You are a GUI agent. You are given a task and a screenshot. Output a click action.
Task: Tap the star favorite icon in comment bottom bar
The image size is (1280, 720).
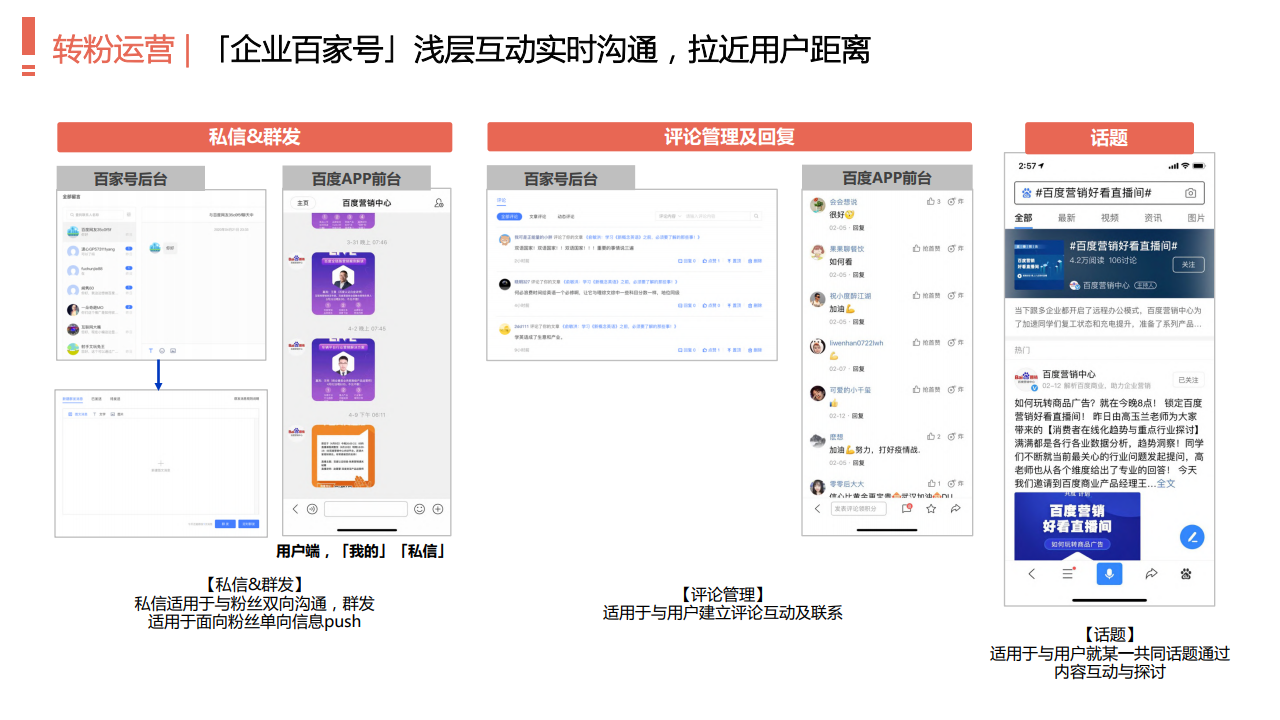tap(931, 509)
